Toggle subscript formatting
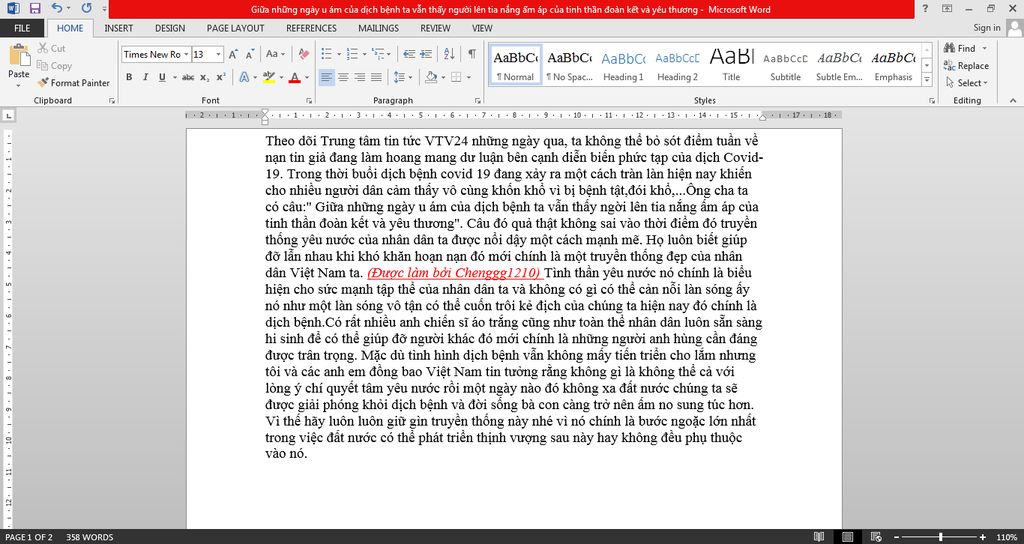The image size is (1024, 544). pos(205,77)
